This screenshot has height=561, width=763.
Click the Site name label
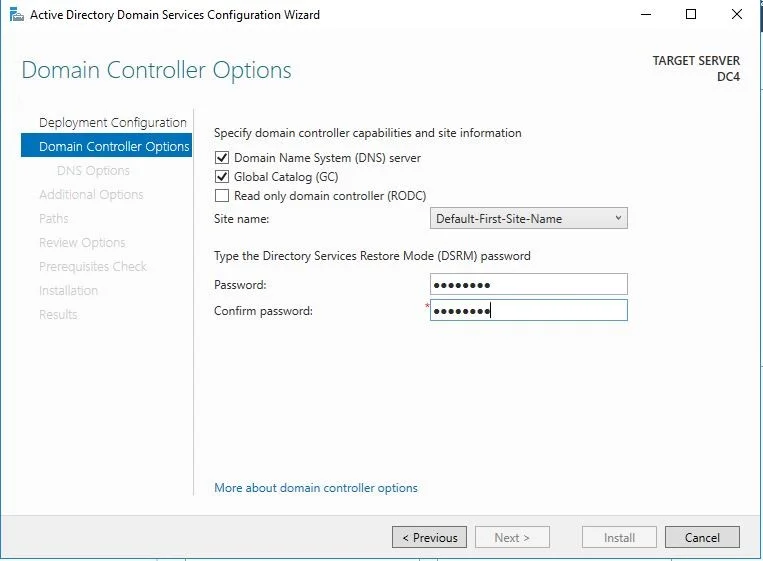[x=241, y=219]
